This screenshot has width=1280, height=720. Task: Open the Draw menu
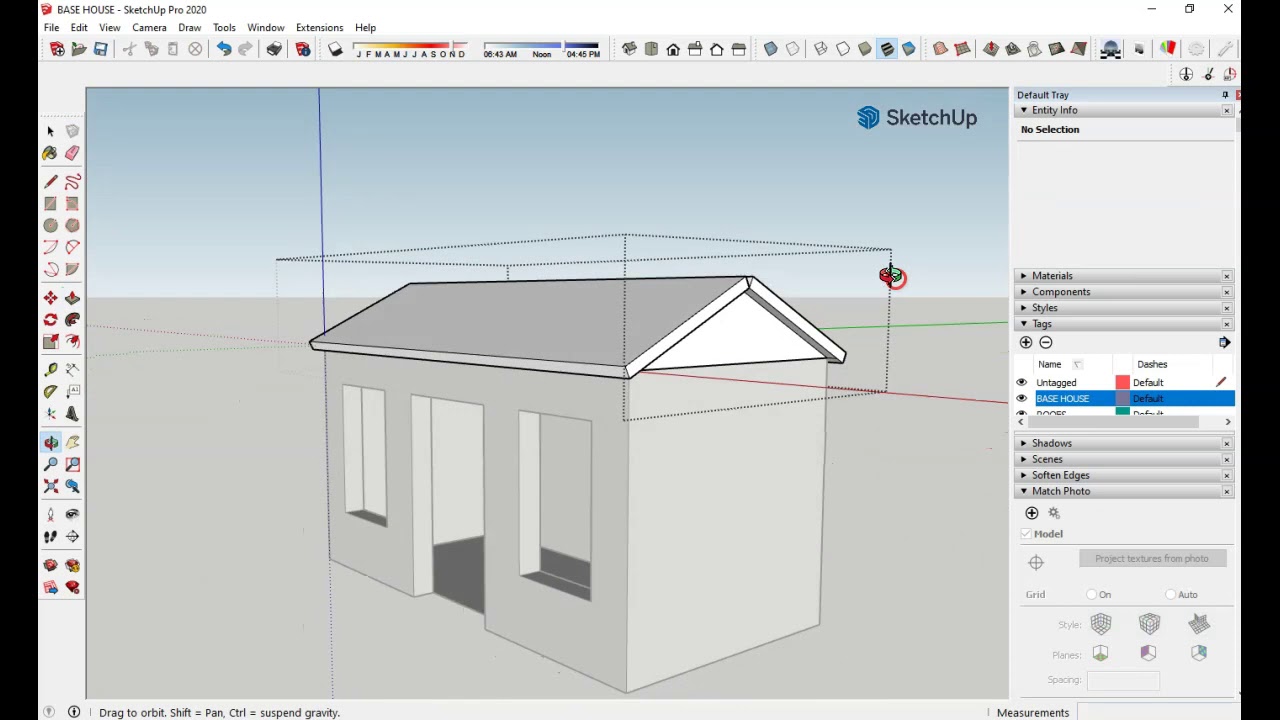click(189, 28)
